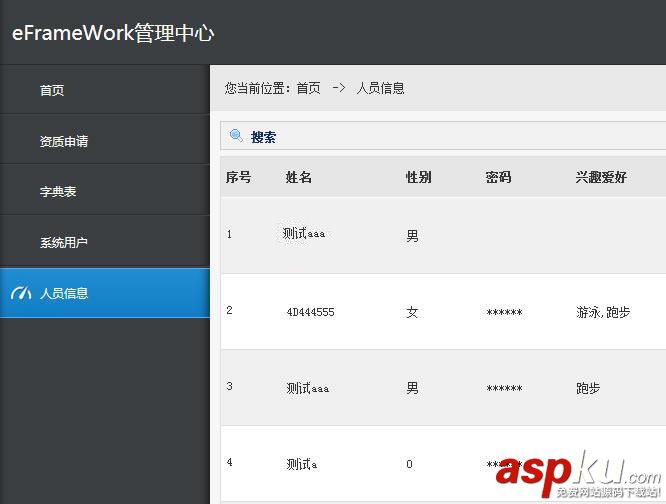Image resolution: width=666 pixels, height=504 pixels.
Task: Click the 性别 column header
Action: click(419, 177)
